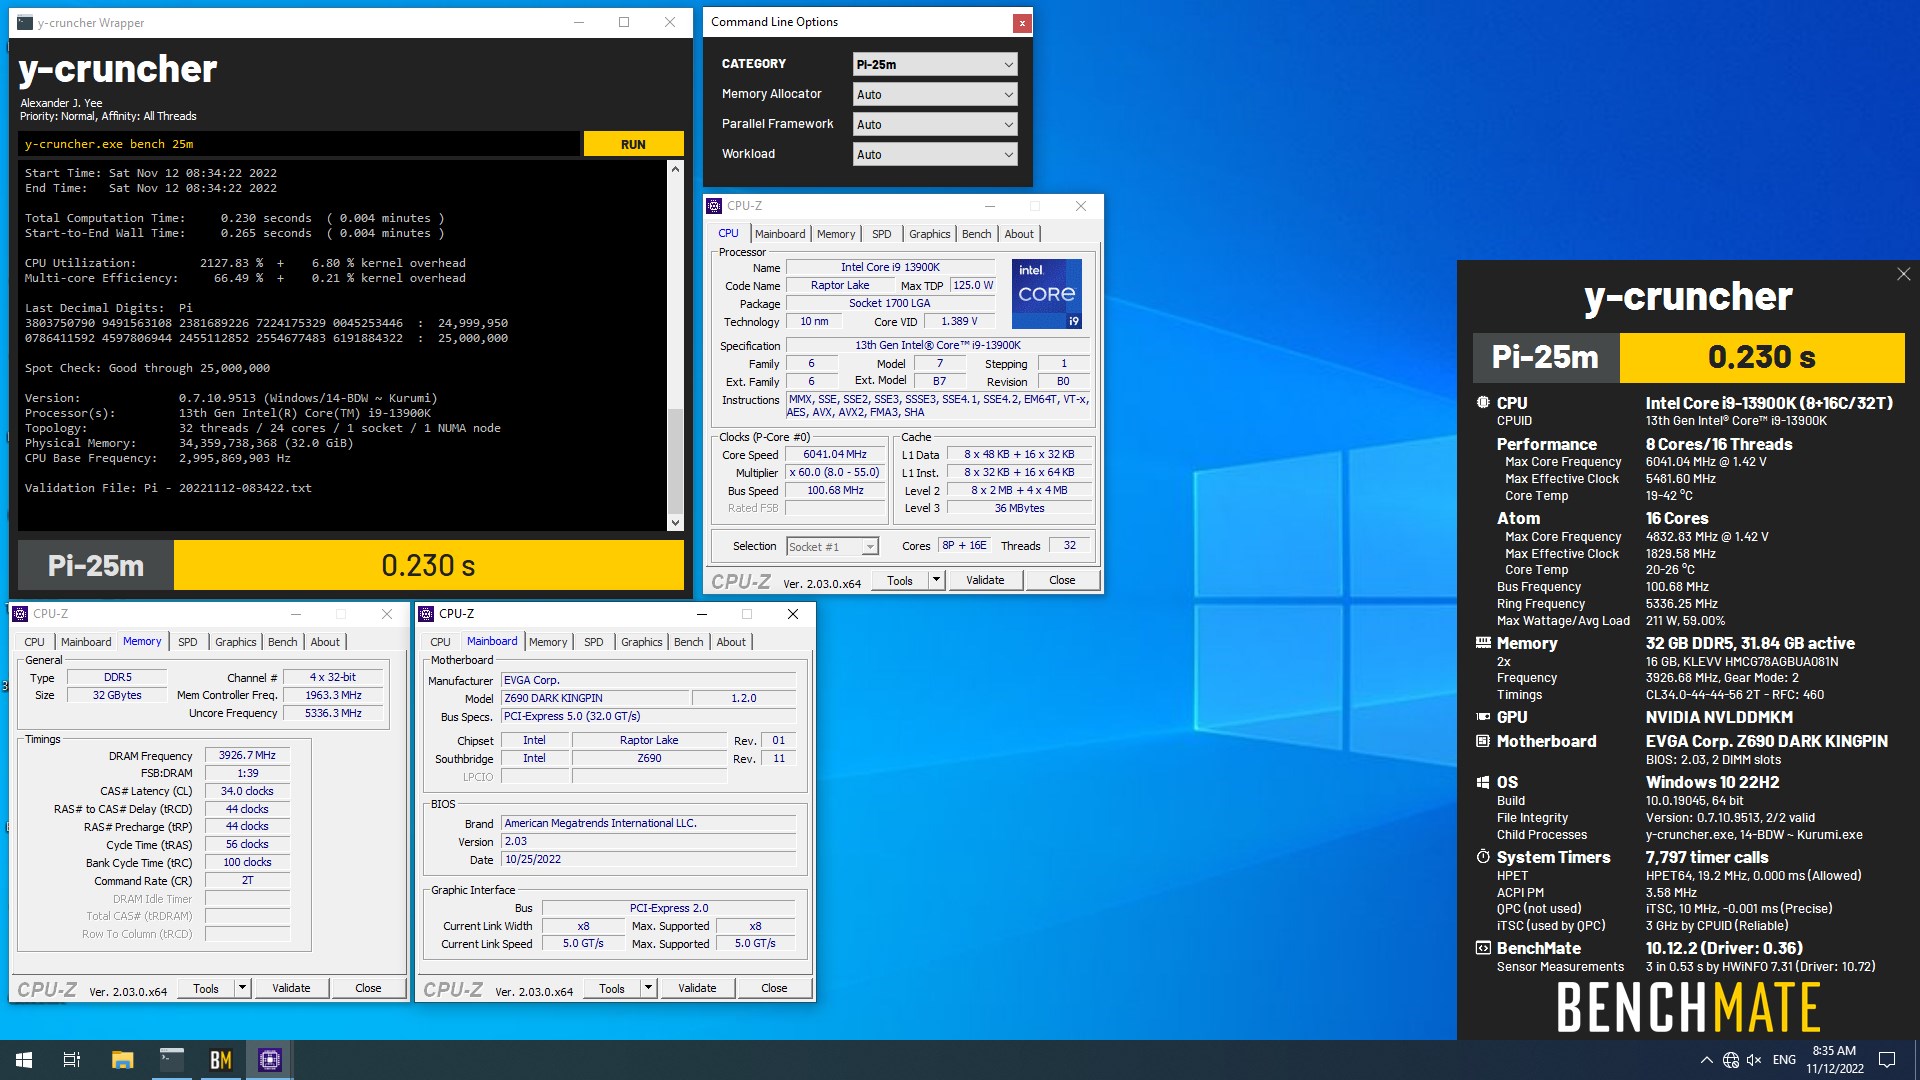This screenshot has height=1080, width=1920.
Task: Click the y-cruncher output scrollbar down arrow
Action: click(x=675, y=522)
